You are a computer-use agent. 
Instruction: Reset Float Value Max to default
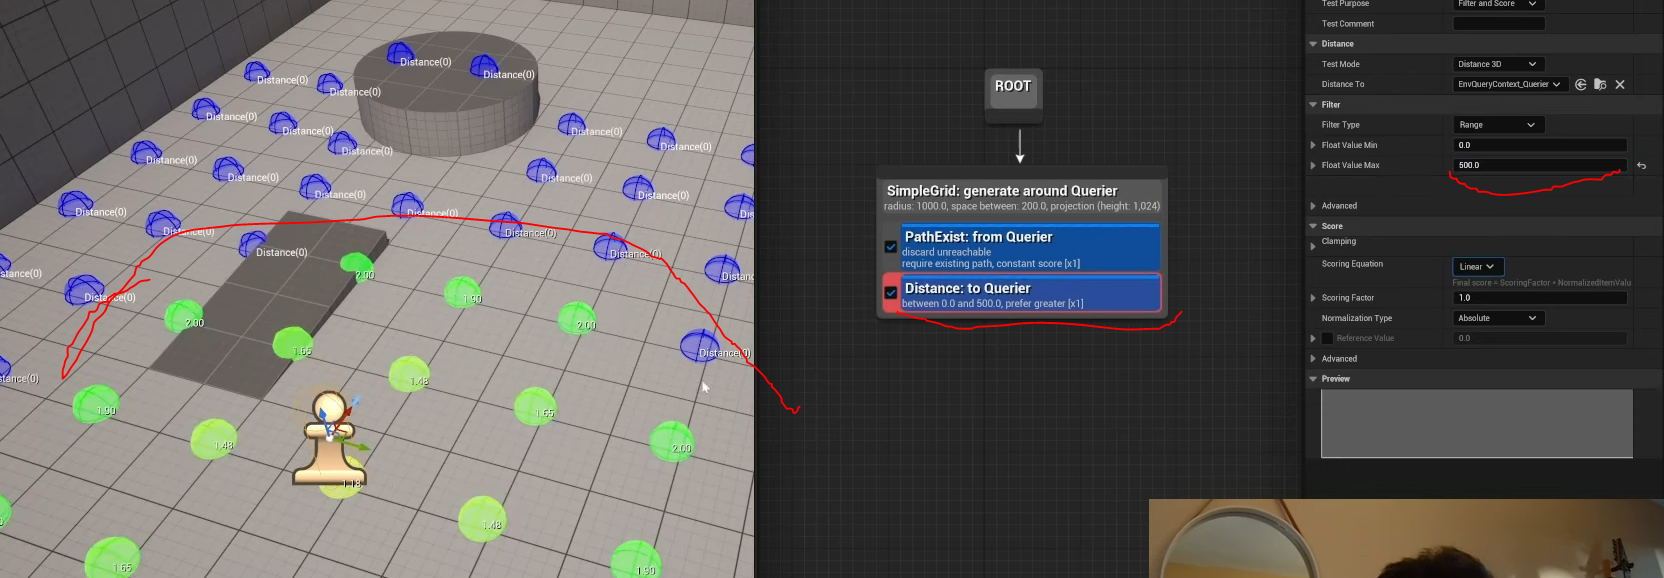coord(1641,166)
